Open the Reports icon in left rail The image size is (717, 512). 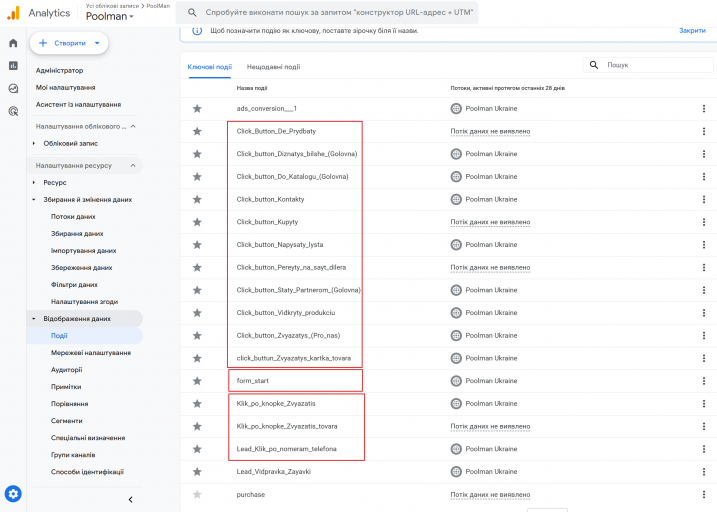click(x=13, y=66)
